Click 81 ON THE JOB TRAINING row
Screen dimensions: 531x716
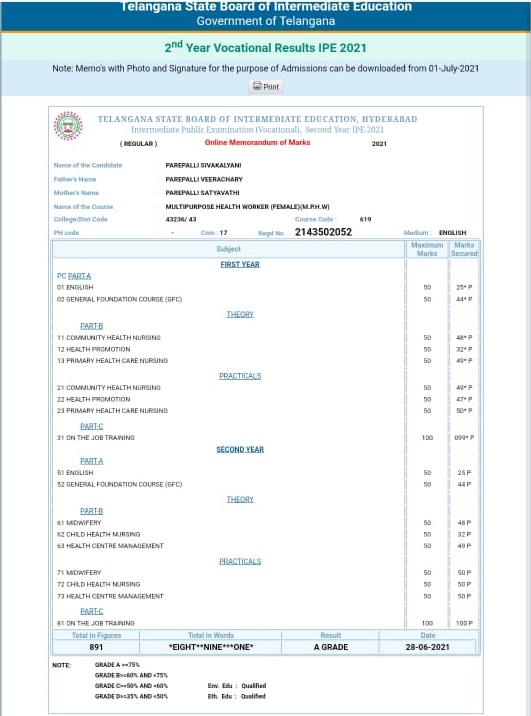click(x=265, y=623)
